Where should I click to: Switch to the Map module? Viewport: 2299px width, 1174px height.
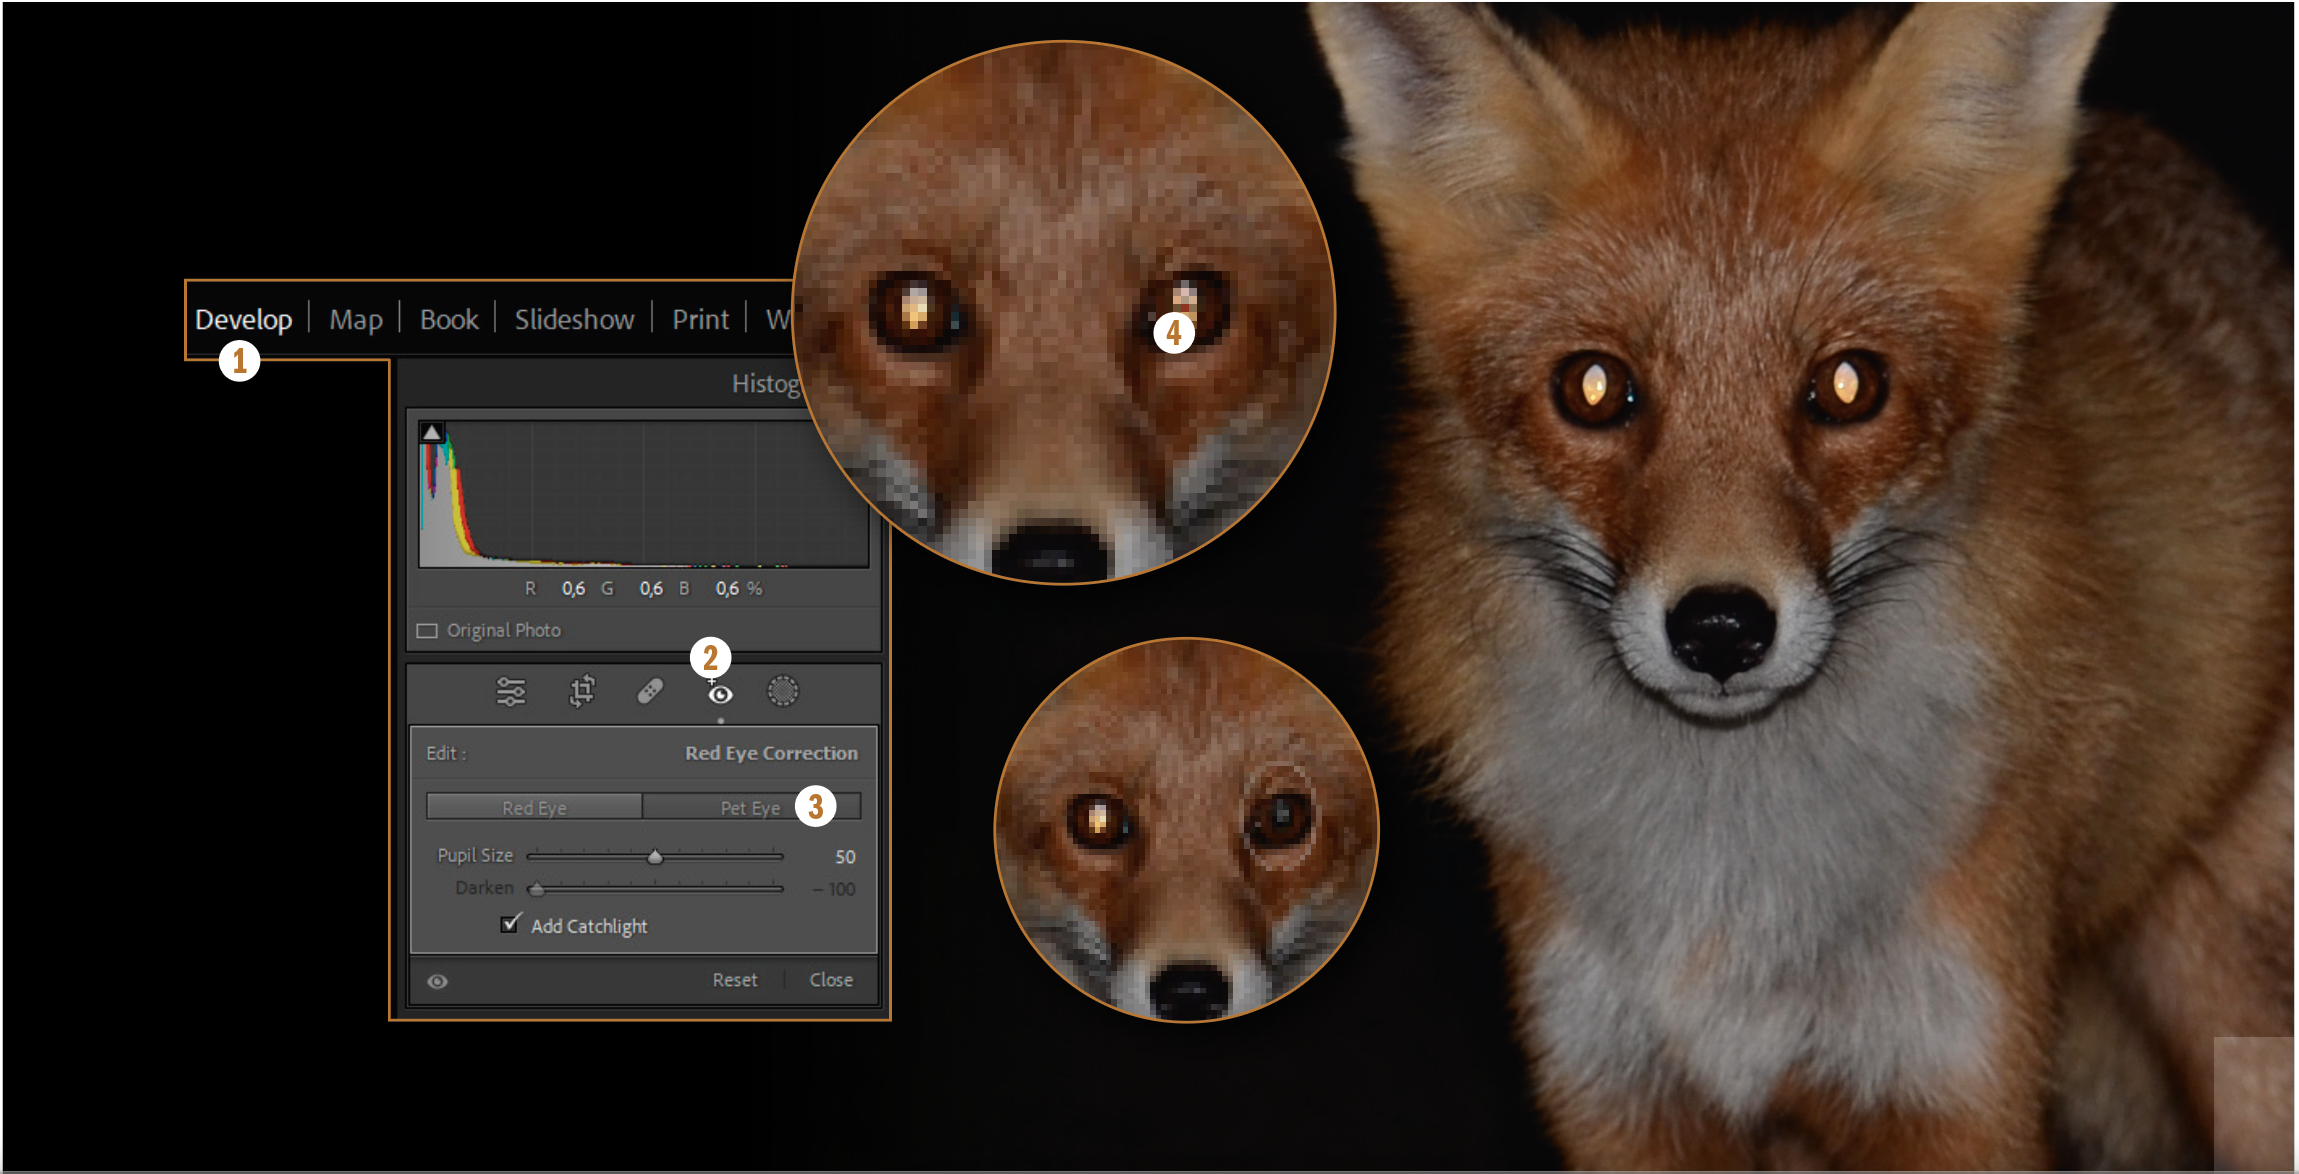click(356, 320)
